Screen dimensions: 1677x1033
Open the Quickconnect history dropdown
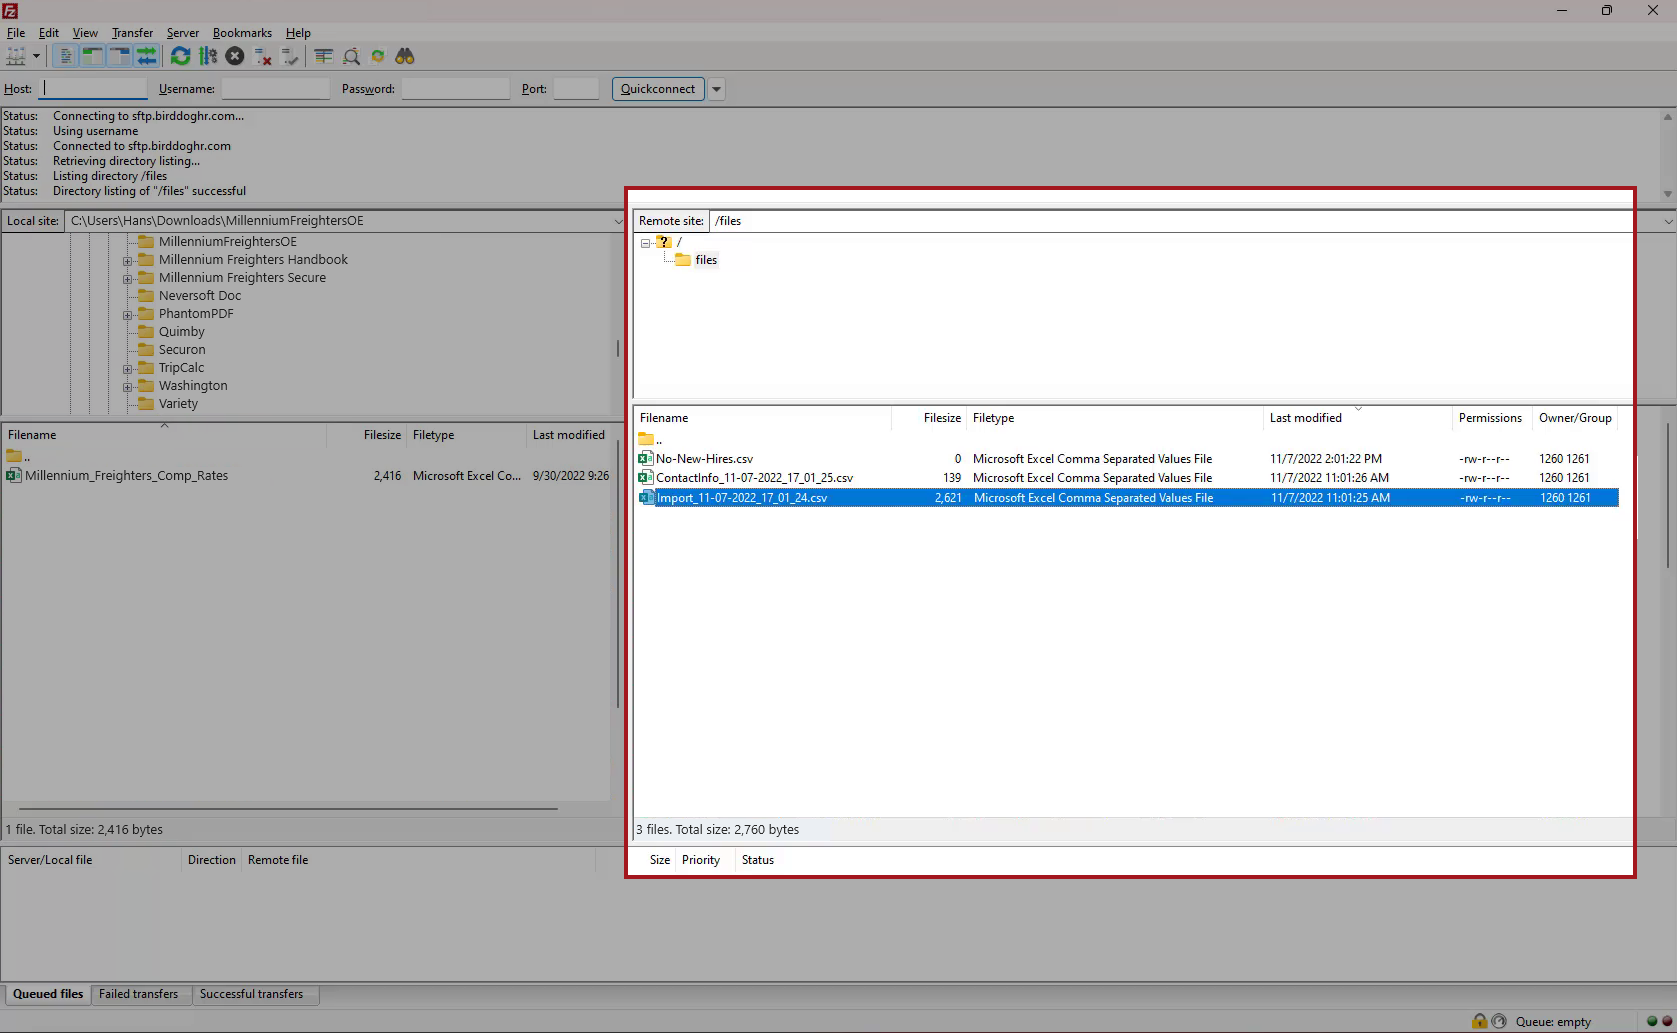tap(716, 88)
